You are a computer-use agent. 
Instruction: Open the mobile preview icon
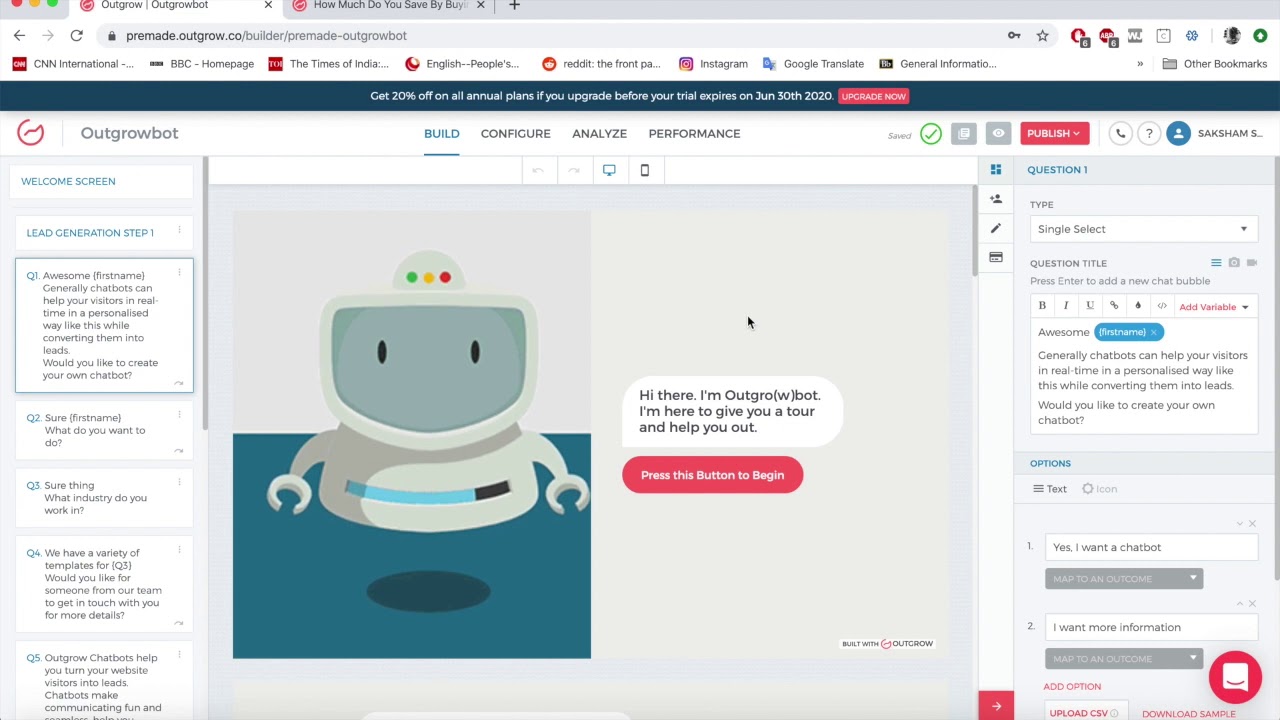pyautogui.click(x=644, y=170)
